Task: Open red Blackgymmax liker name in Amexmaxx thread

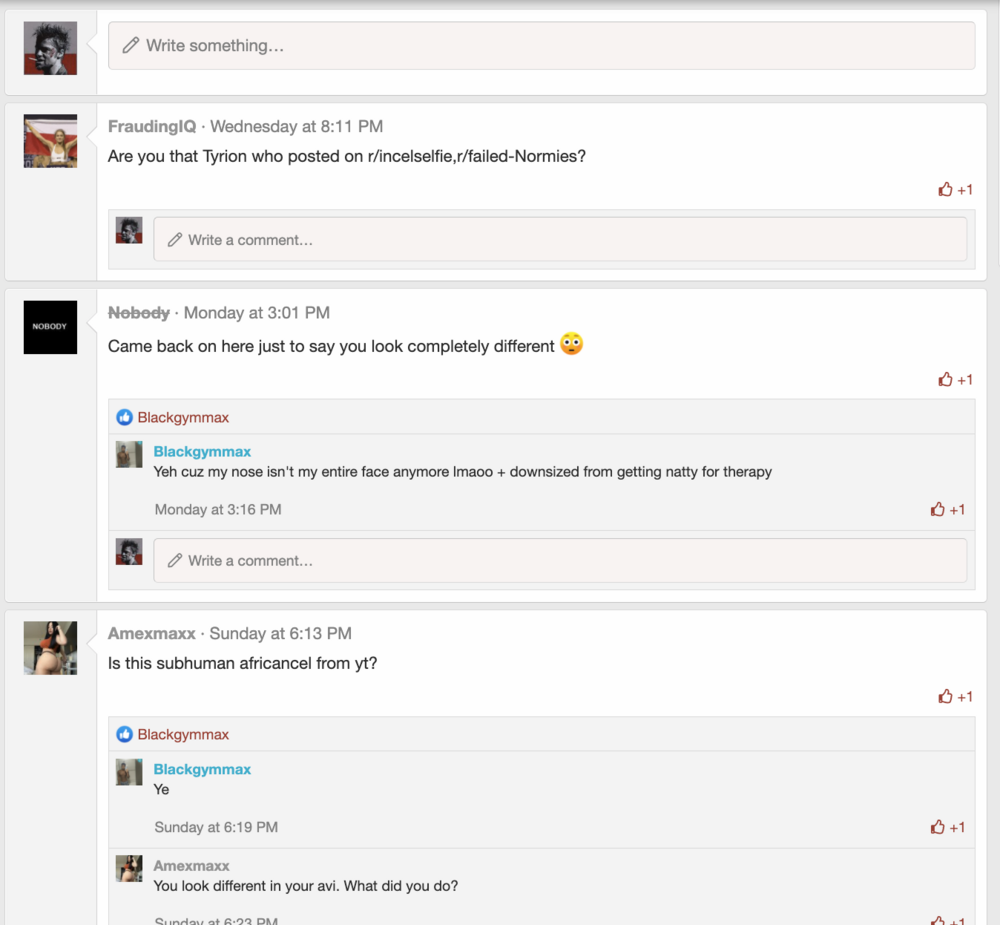Action: pyautogui.click(x=183, y=734)
